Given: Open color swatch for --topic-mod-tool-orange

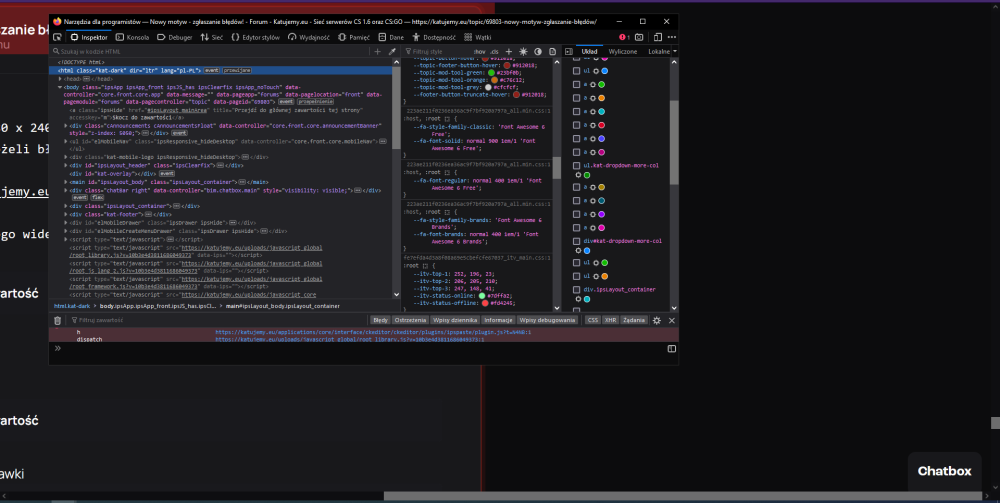Looking at the screenshot, I should click(x=495, y=80).
